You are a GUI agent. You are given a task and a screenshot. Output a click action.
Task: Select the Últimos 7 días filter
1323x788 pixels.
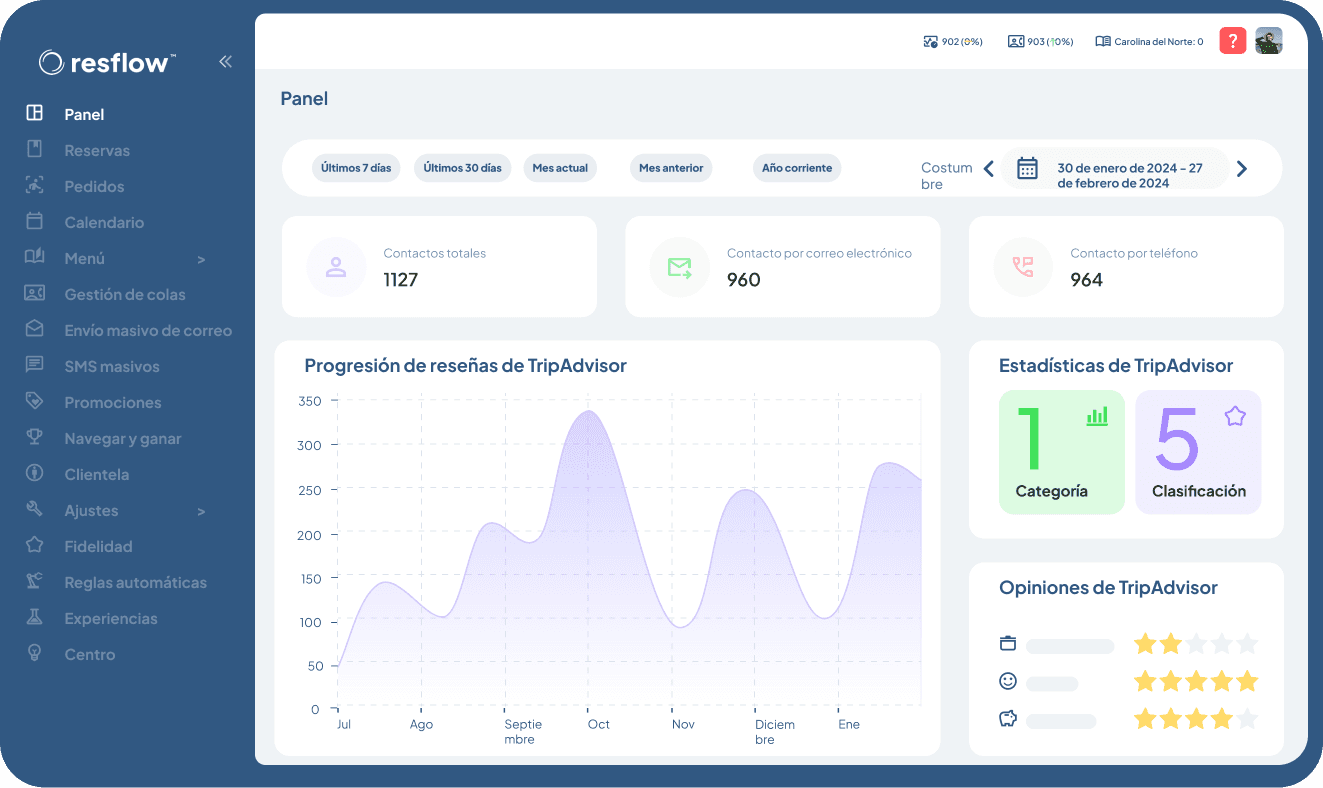tap(356, 168)
